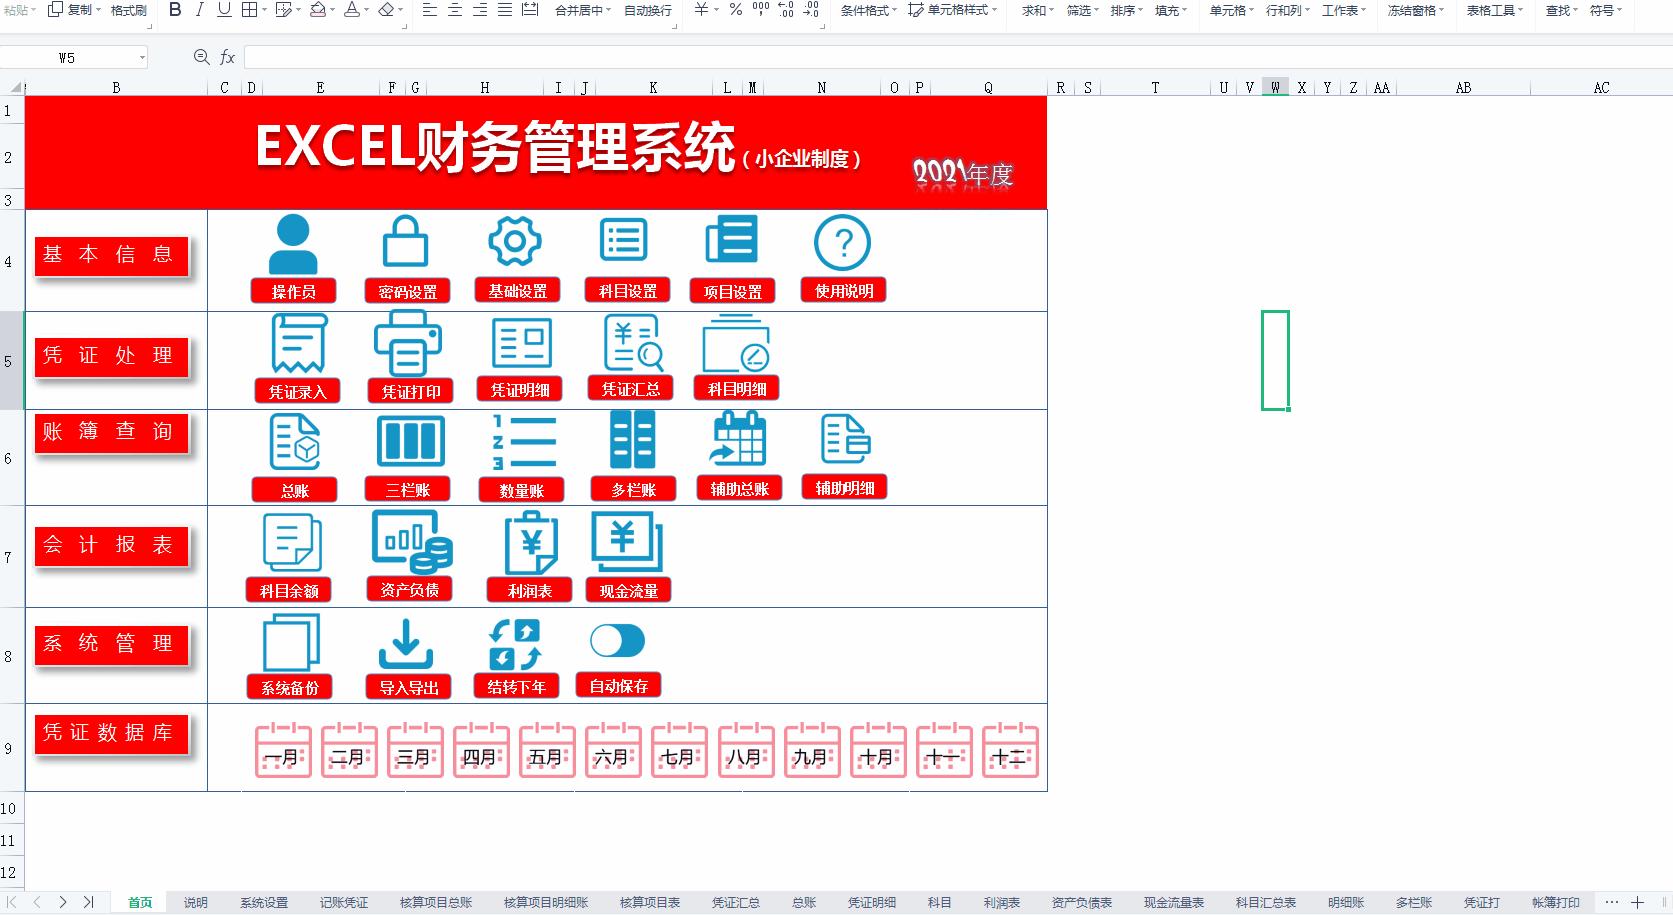
Task: Switch to the 总账 sheet tab
Action: (x=803, y=902)
